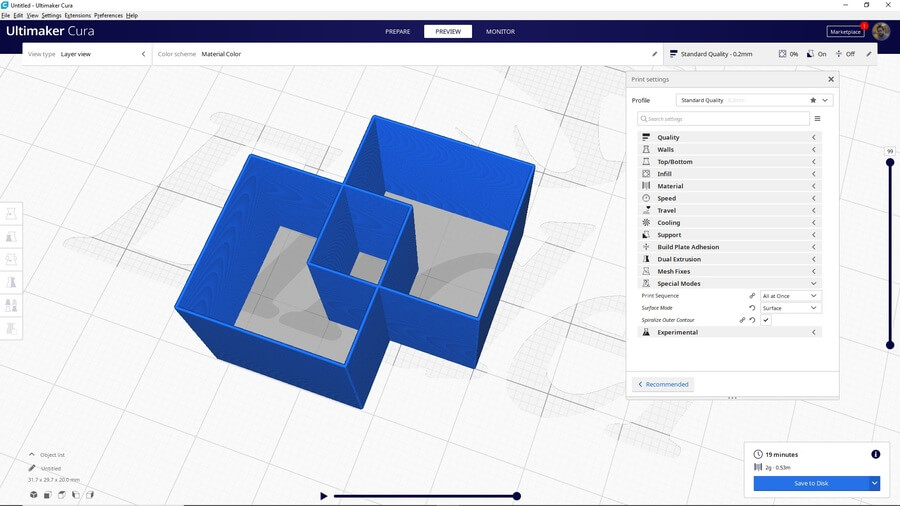Click the Save to Disk button
Image resolution: width=900 pixels, height=506 pixels.
[x=811, y=483]
